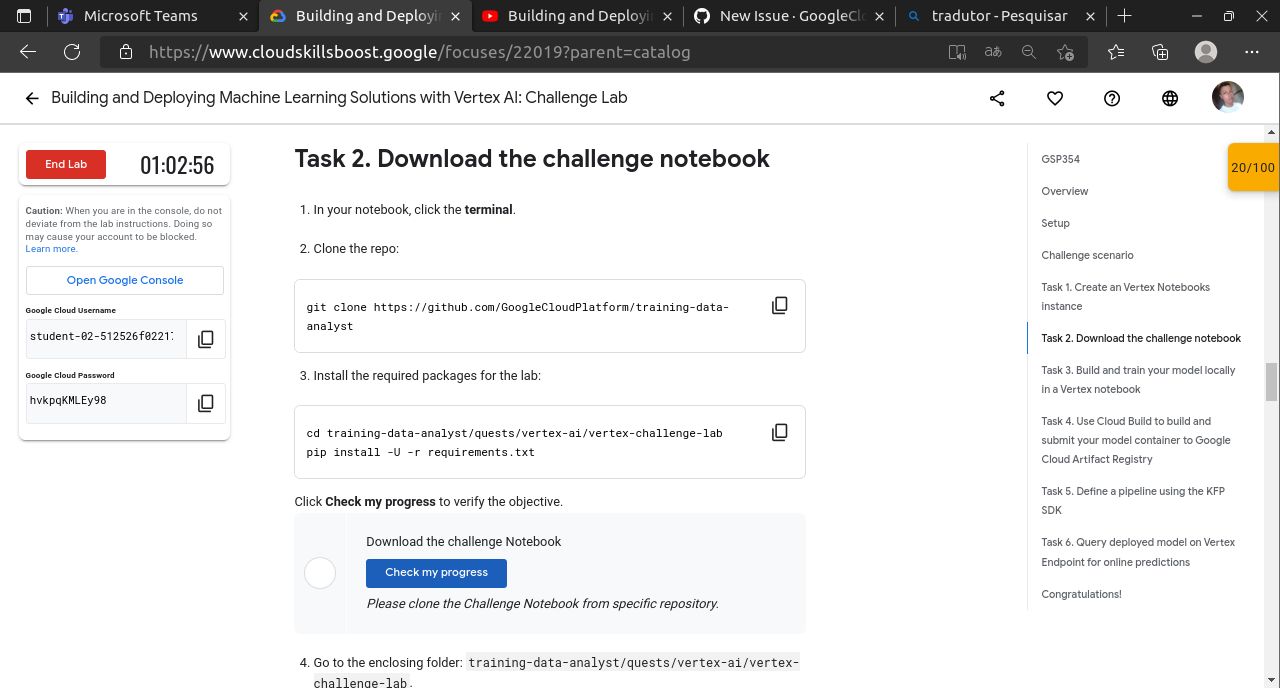
Task: Open the browser Settings menu via three dots
Action: pos(1252,51)
